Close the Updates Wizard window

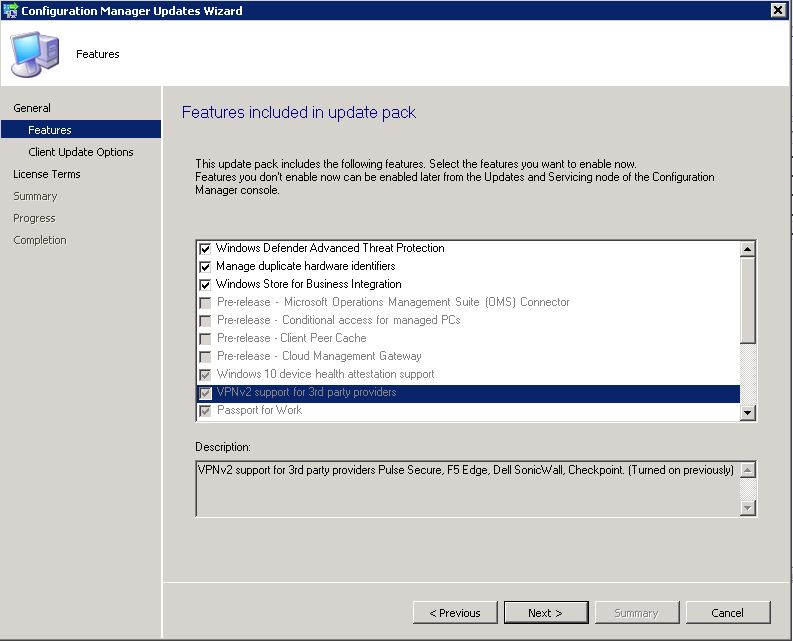point(778,10)
